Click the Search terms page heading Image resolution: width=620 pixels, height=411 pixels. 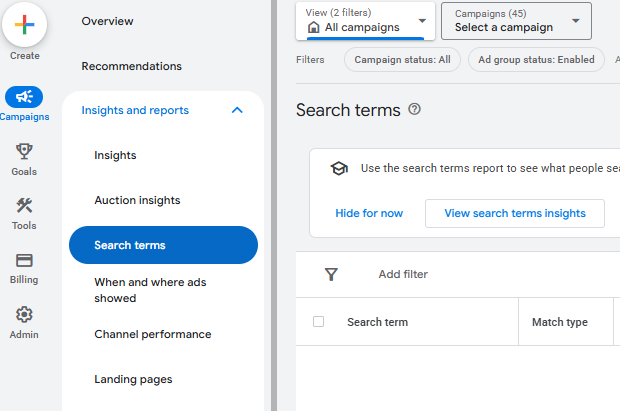coord(348,110)
